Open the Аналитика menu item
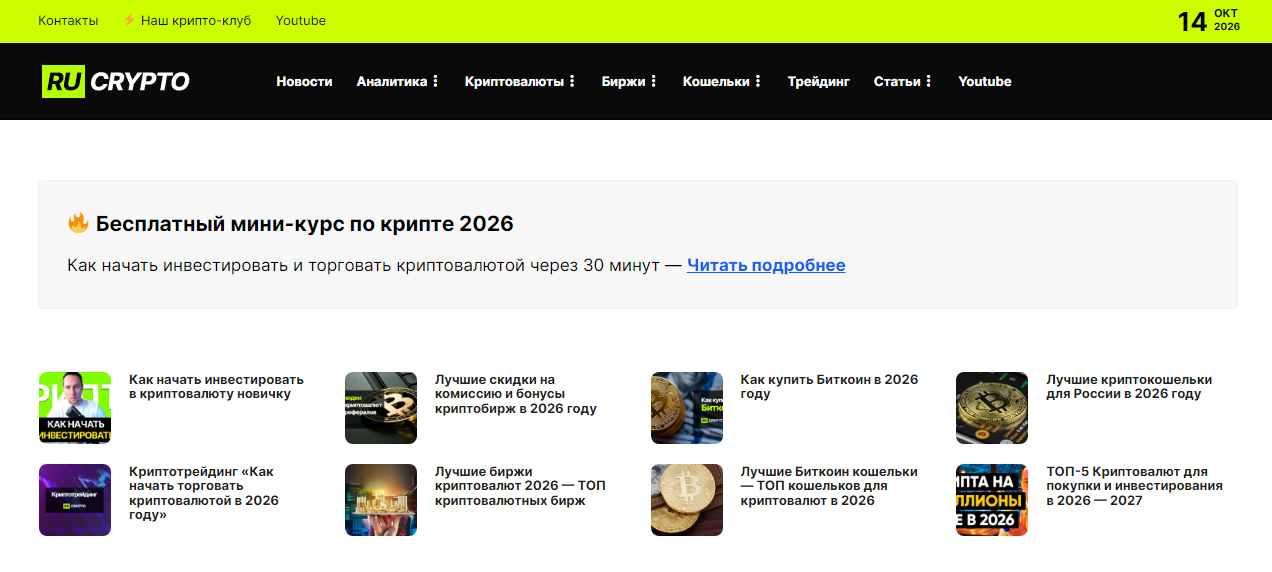The image size is (1272, 572). coord(392,81)
